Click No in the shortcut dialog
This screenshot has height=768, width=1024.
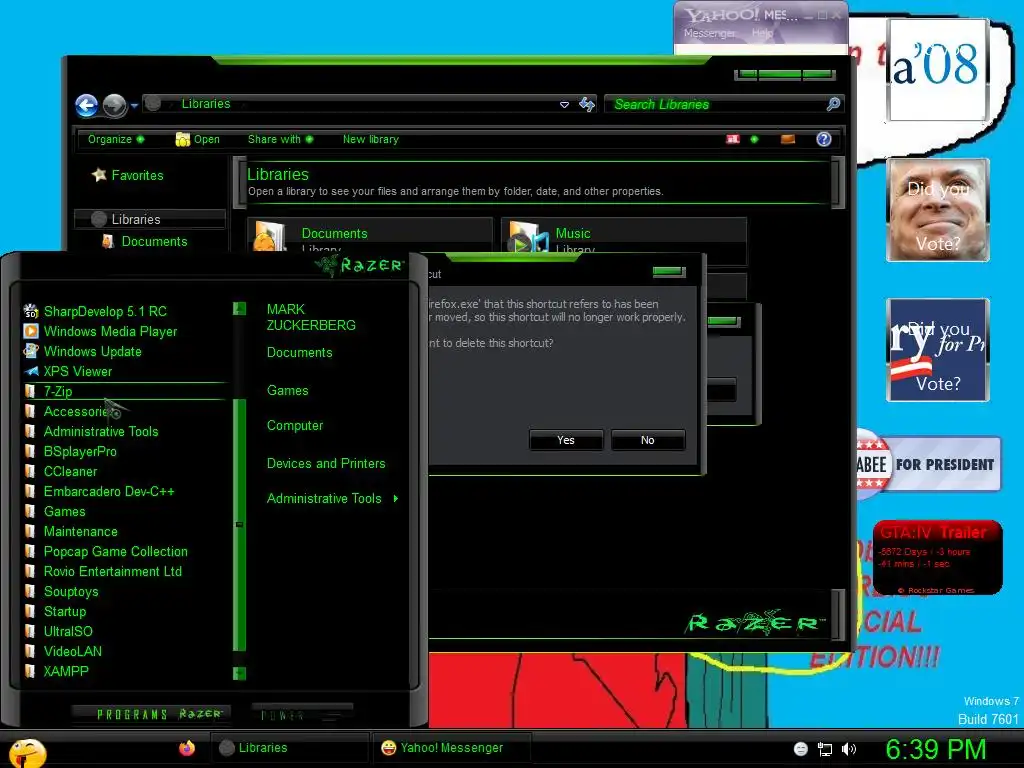click(647, 440)
